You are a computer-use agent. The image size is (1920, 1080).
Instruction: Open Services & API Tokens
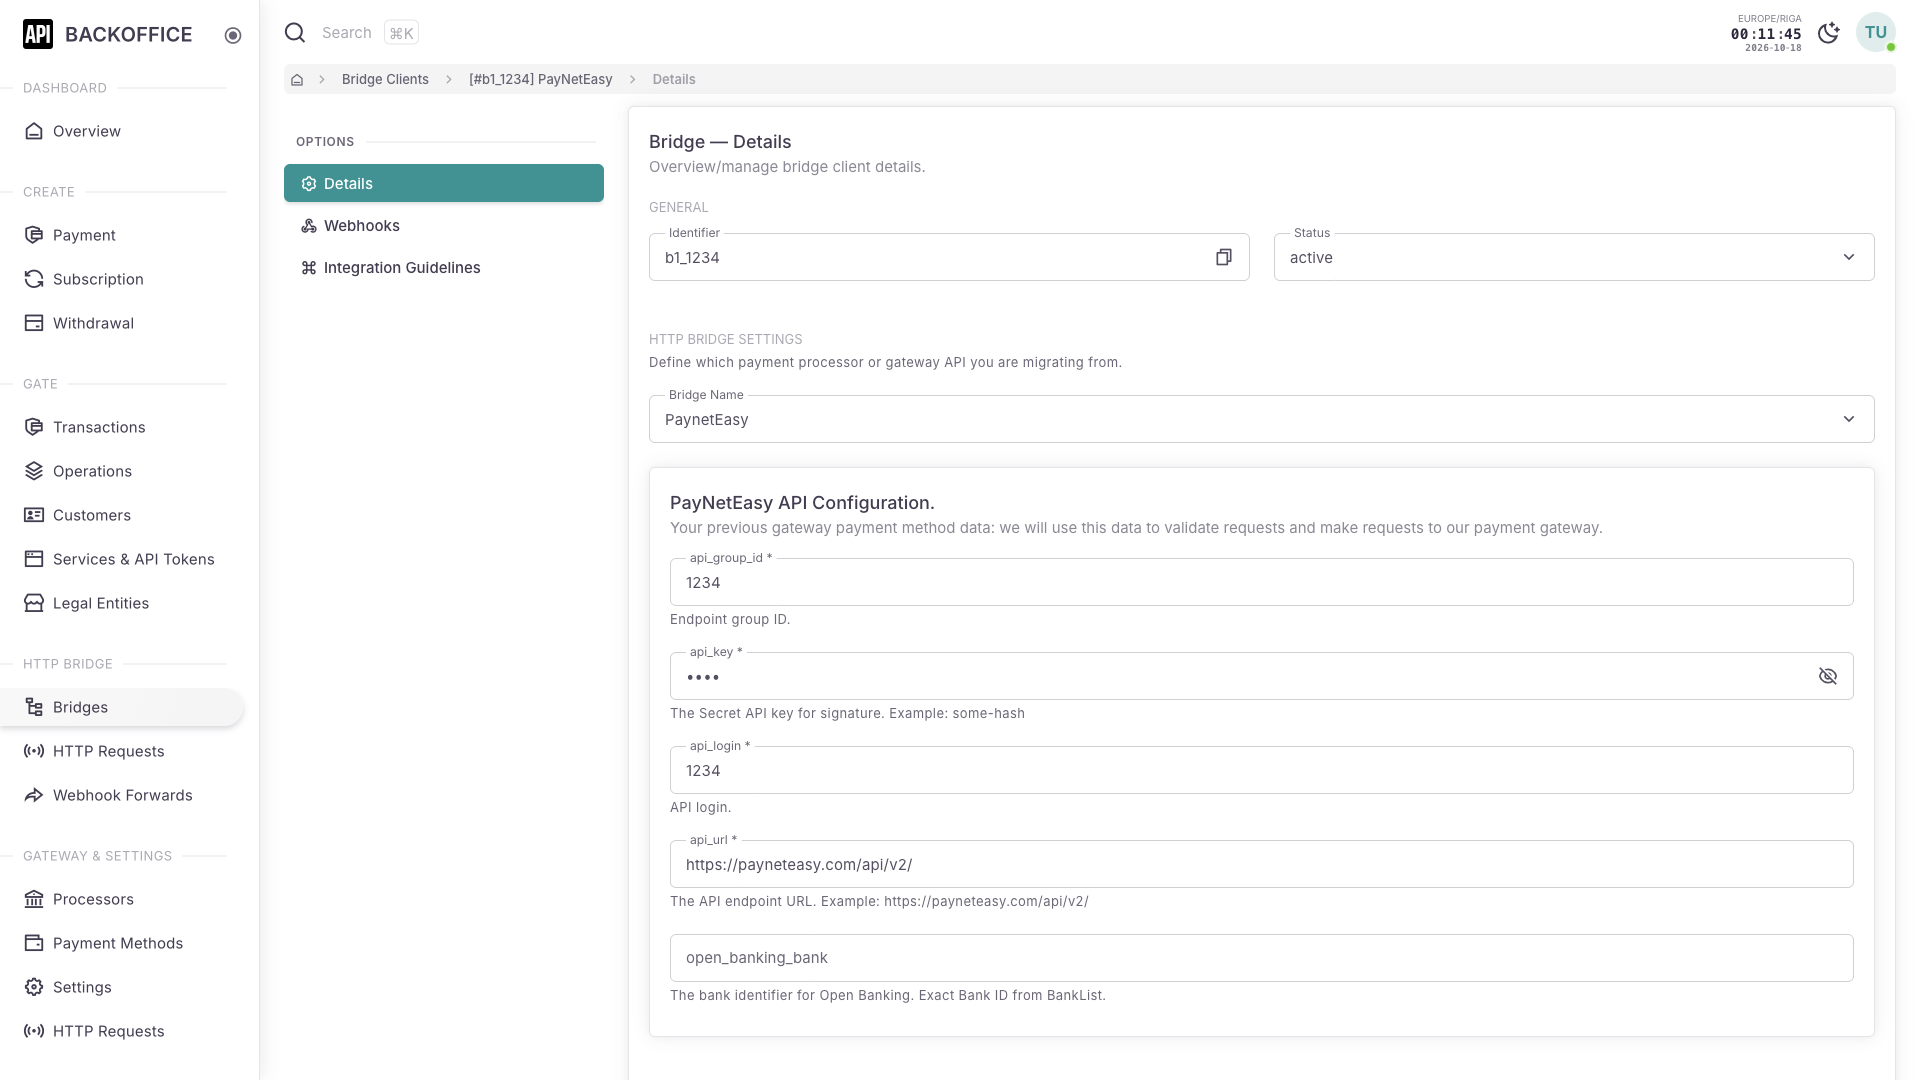click(122, 559)
